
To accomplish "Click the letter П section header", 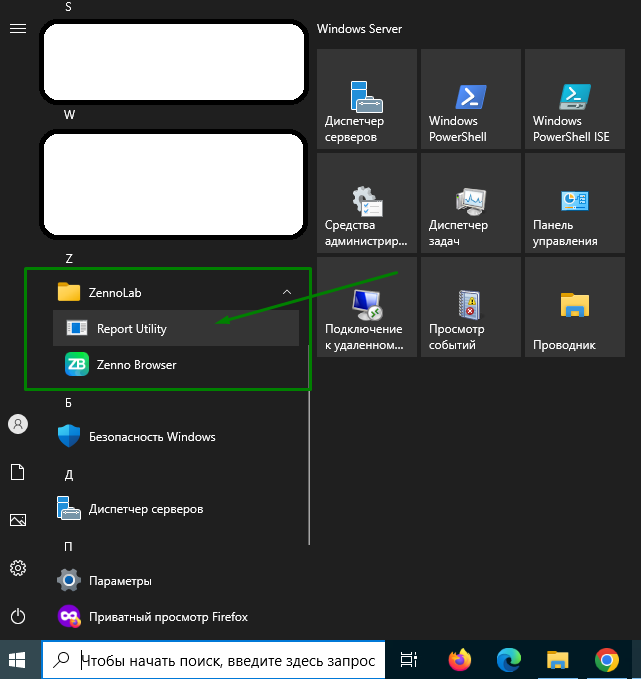I will (x=68, y=546).
